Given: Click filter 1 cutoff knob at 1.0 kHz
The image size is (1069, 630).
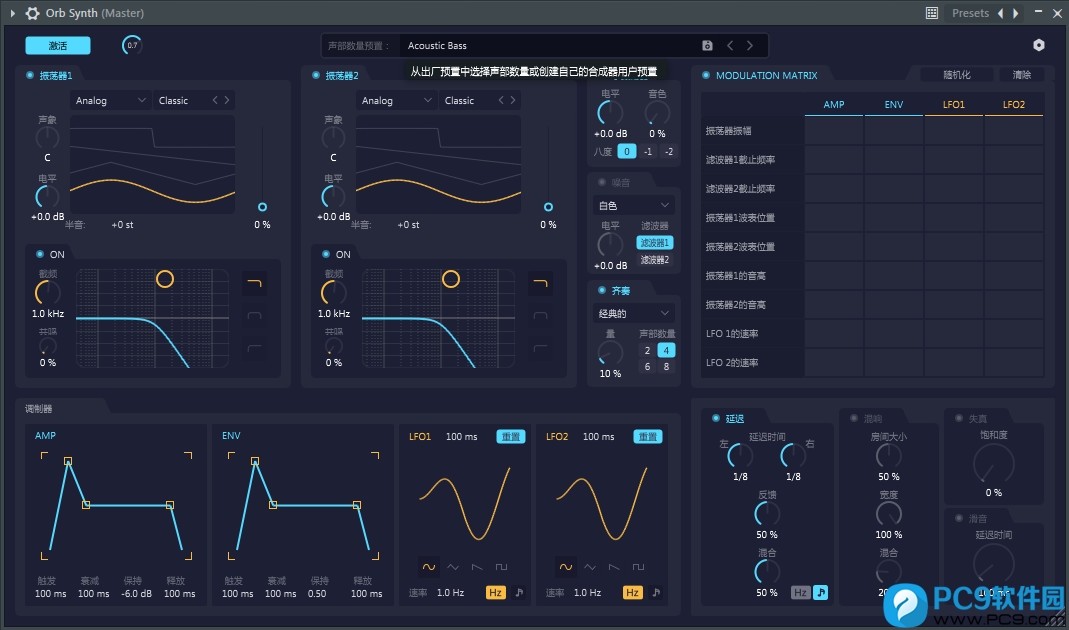Looking at the screenshot, I should [x=48, y=293].
